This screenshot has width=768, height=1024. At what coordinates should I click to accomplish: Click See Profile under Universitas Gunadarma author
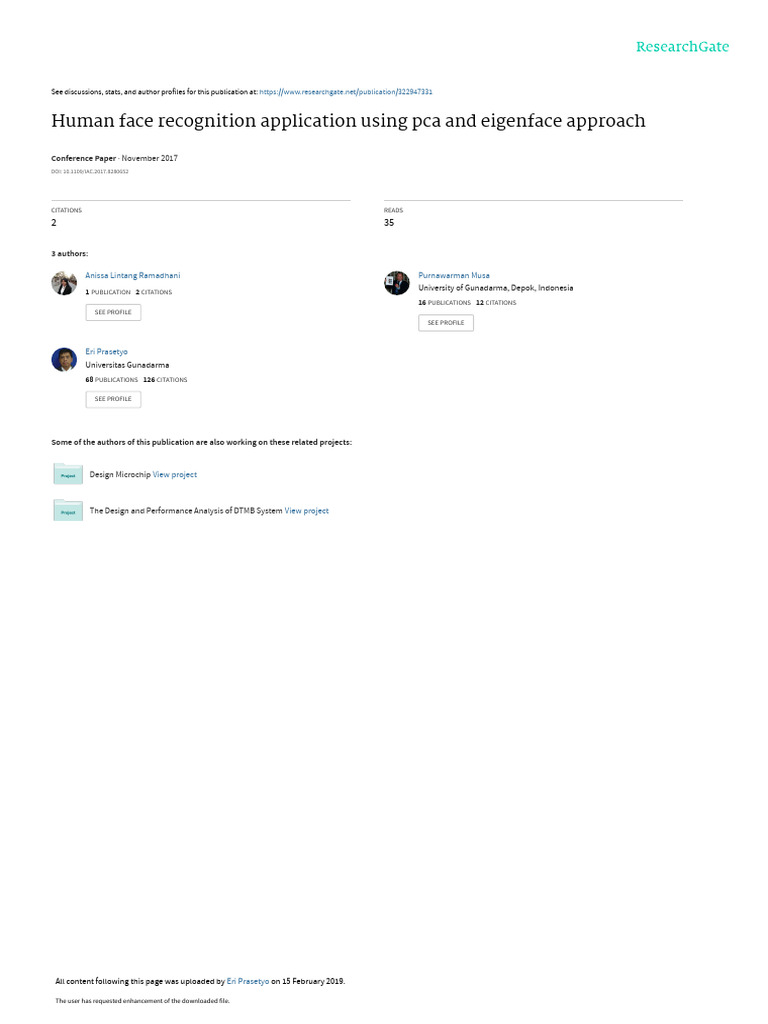coord(113,399)
